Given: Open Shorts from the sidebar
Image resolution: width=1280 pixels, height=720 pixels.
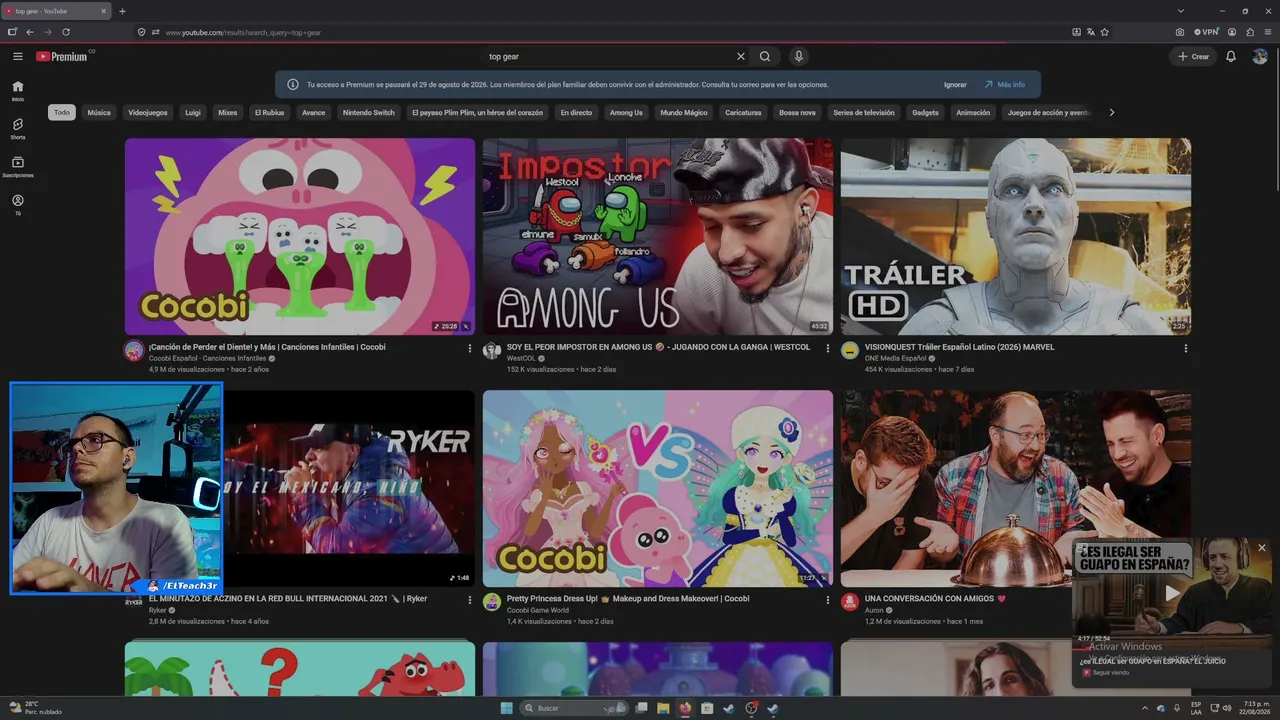Looking at the screenshot, I should (x=18, y=129).
